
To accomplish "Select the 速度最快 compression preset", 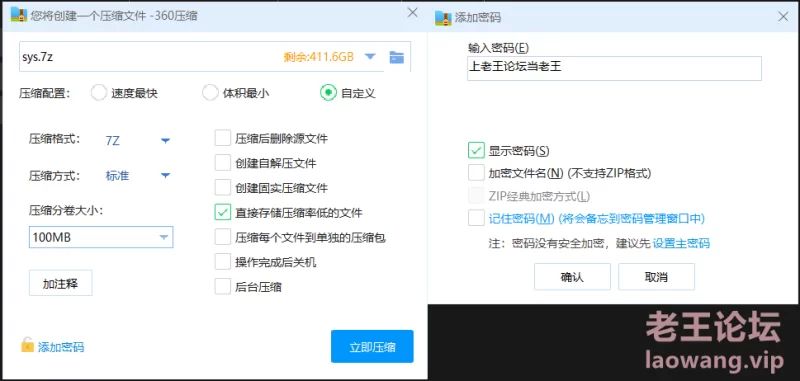I will 98,93.
